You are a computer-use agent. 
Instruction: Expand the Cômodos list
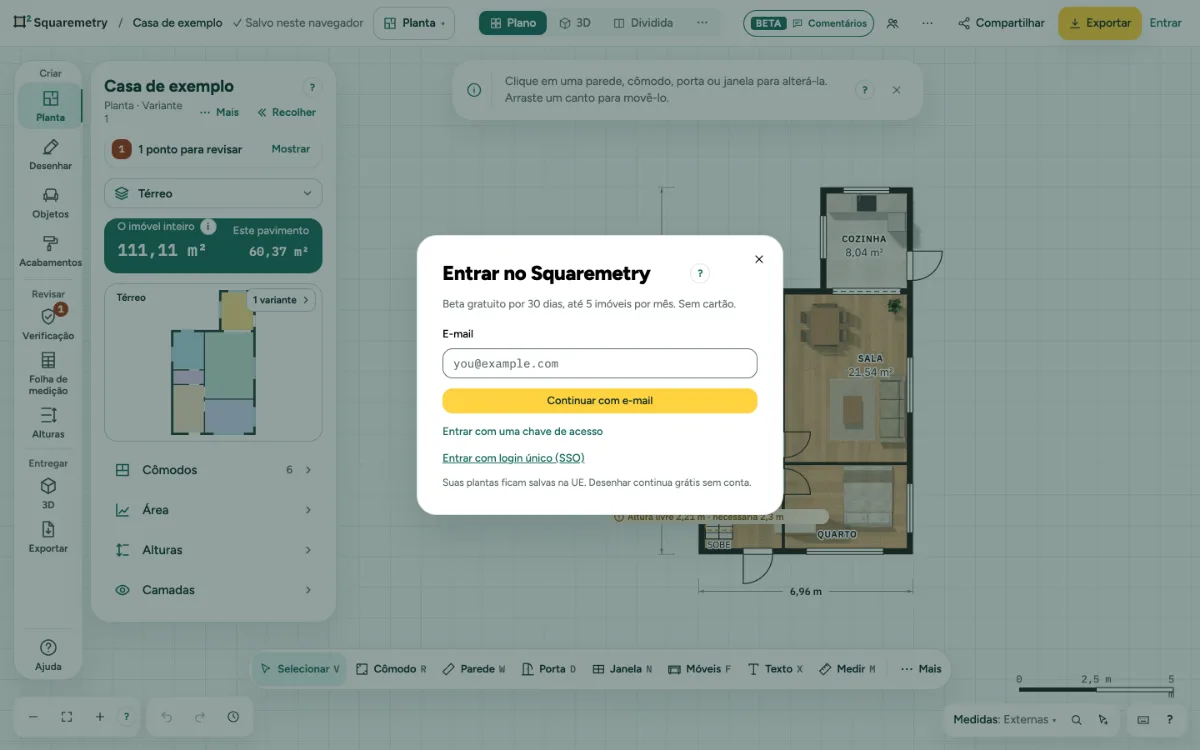(x=213, y=470)
